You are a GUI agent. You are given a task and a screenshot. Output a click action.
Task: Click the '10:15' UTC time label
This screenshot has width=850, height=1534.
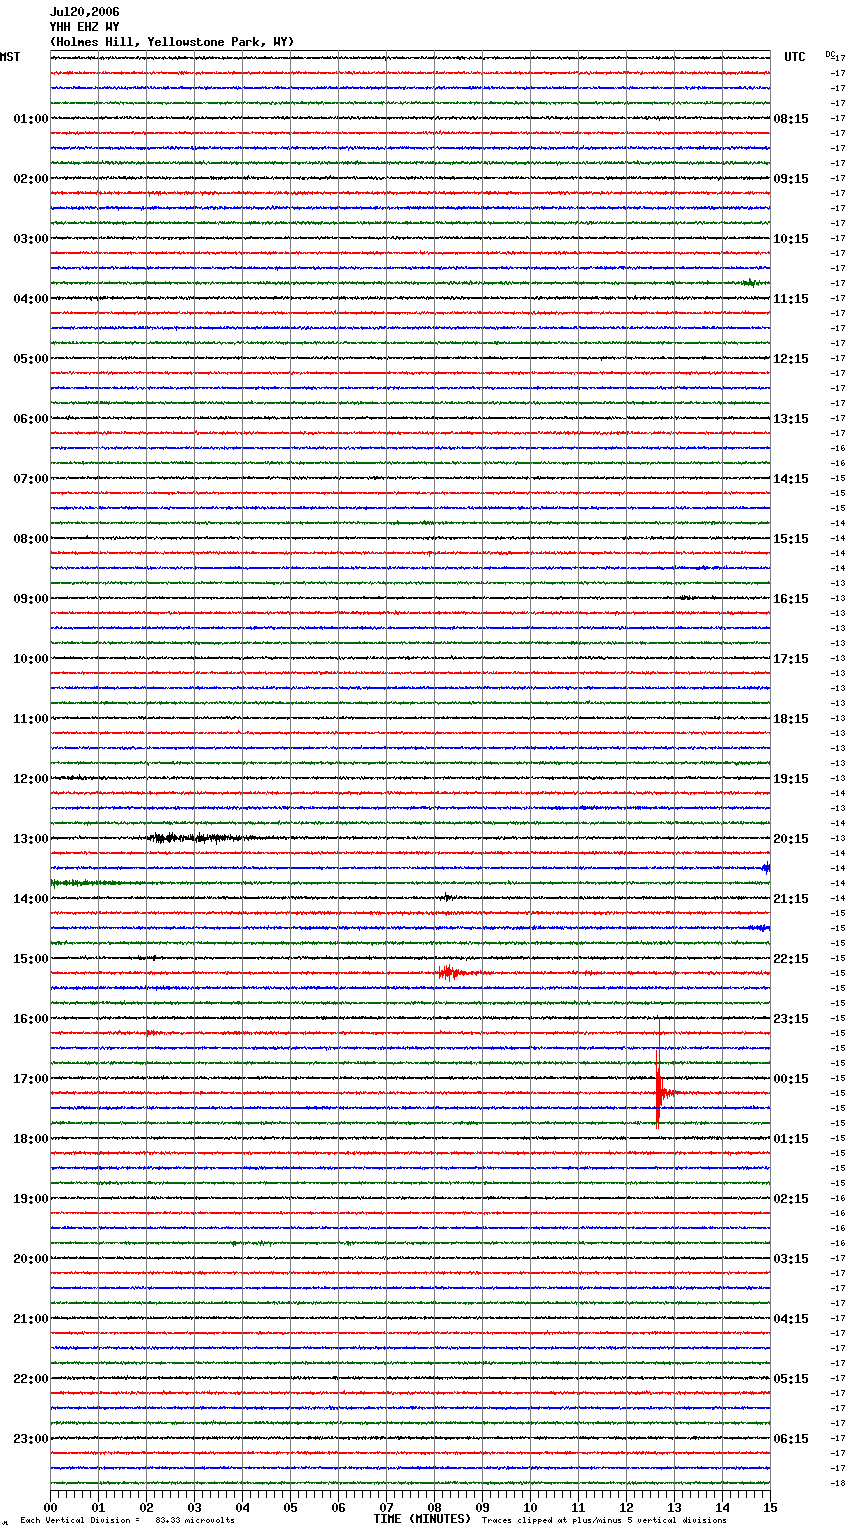(791, 239)
